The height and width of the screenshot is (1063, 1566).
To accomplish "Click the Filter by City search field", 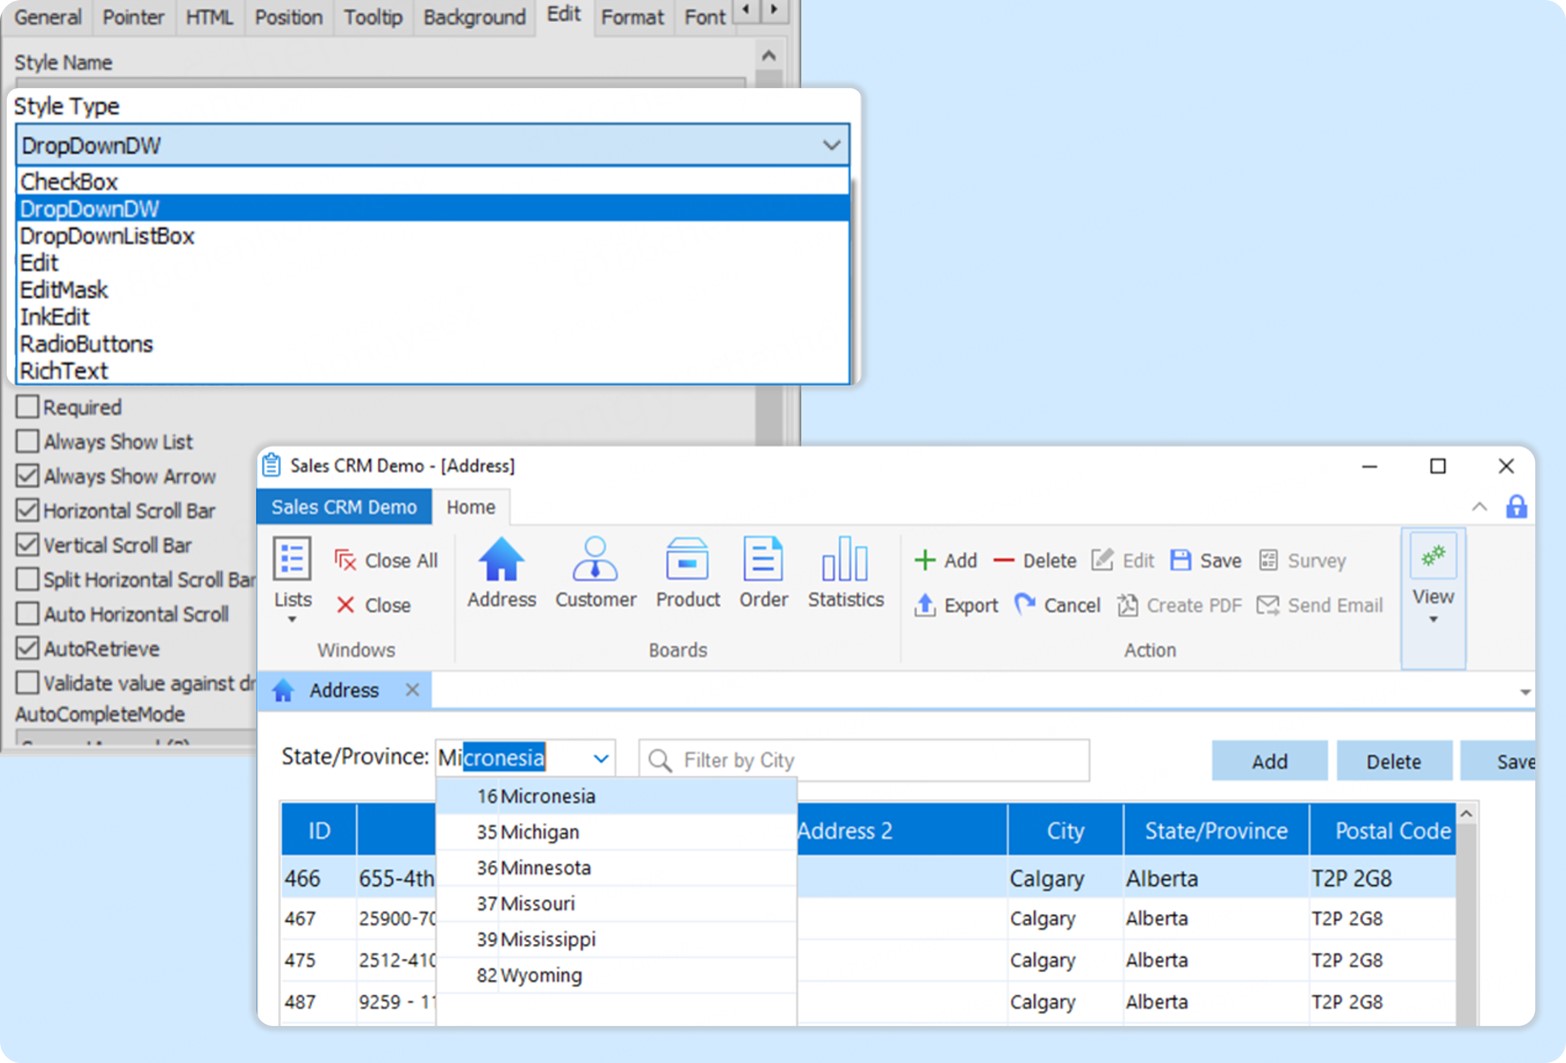I will tap(863, 760).
